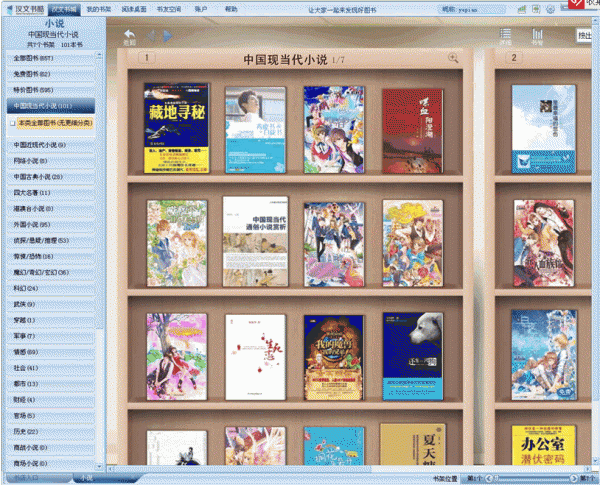Open the 我的魔兽 book cover
Image resolution: width=600 pixels, height=485 pixels.
pos(334,358)
